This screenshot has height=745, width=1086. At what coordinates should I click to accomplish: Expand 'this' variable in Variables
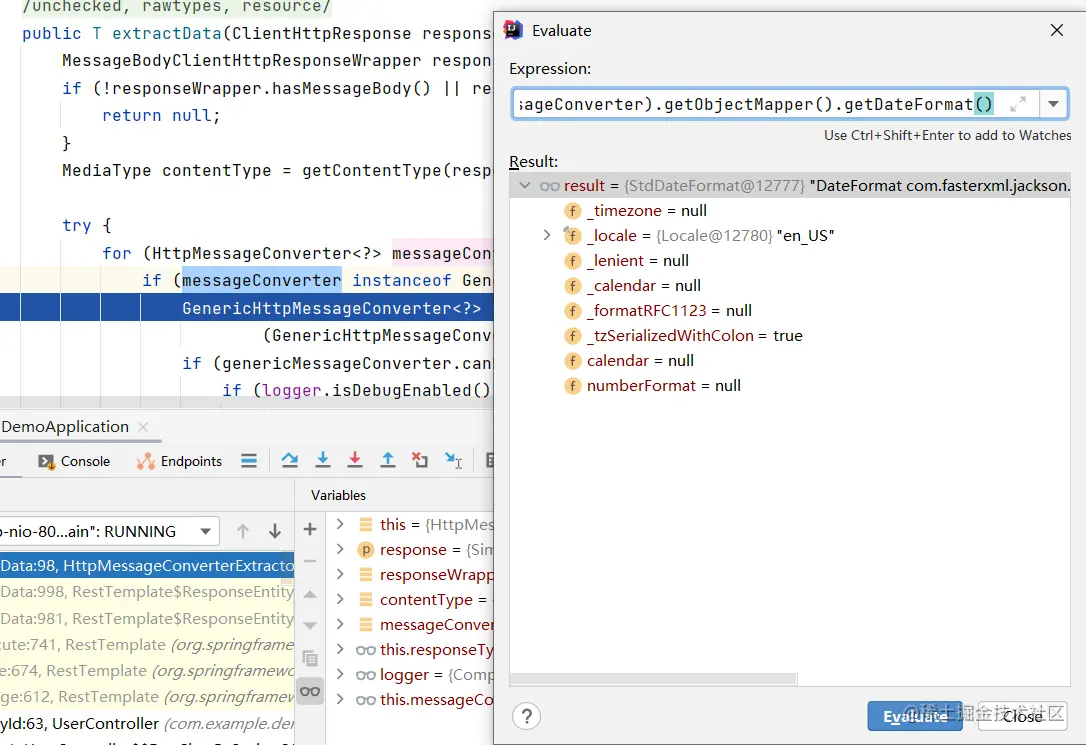coord(339,524)
